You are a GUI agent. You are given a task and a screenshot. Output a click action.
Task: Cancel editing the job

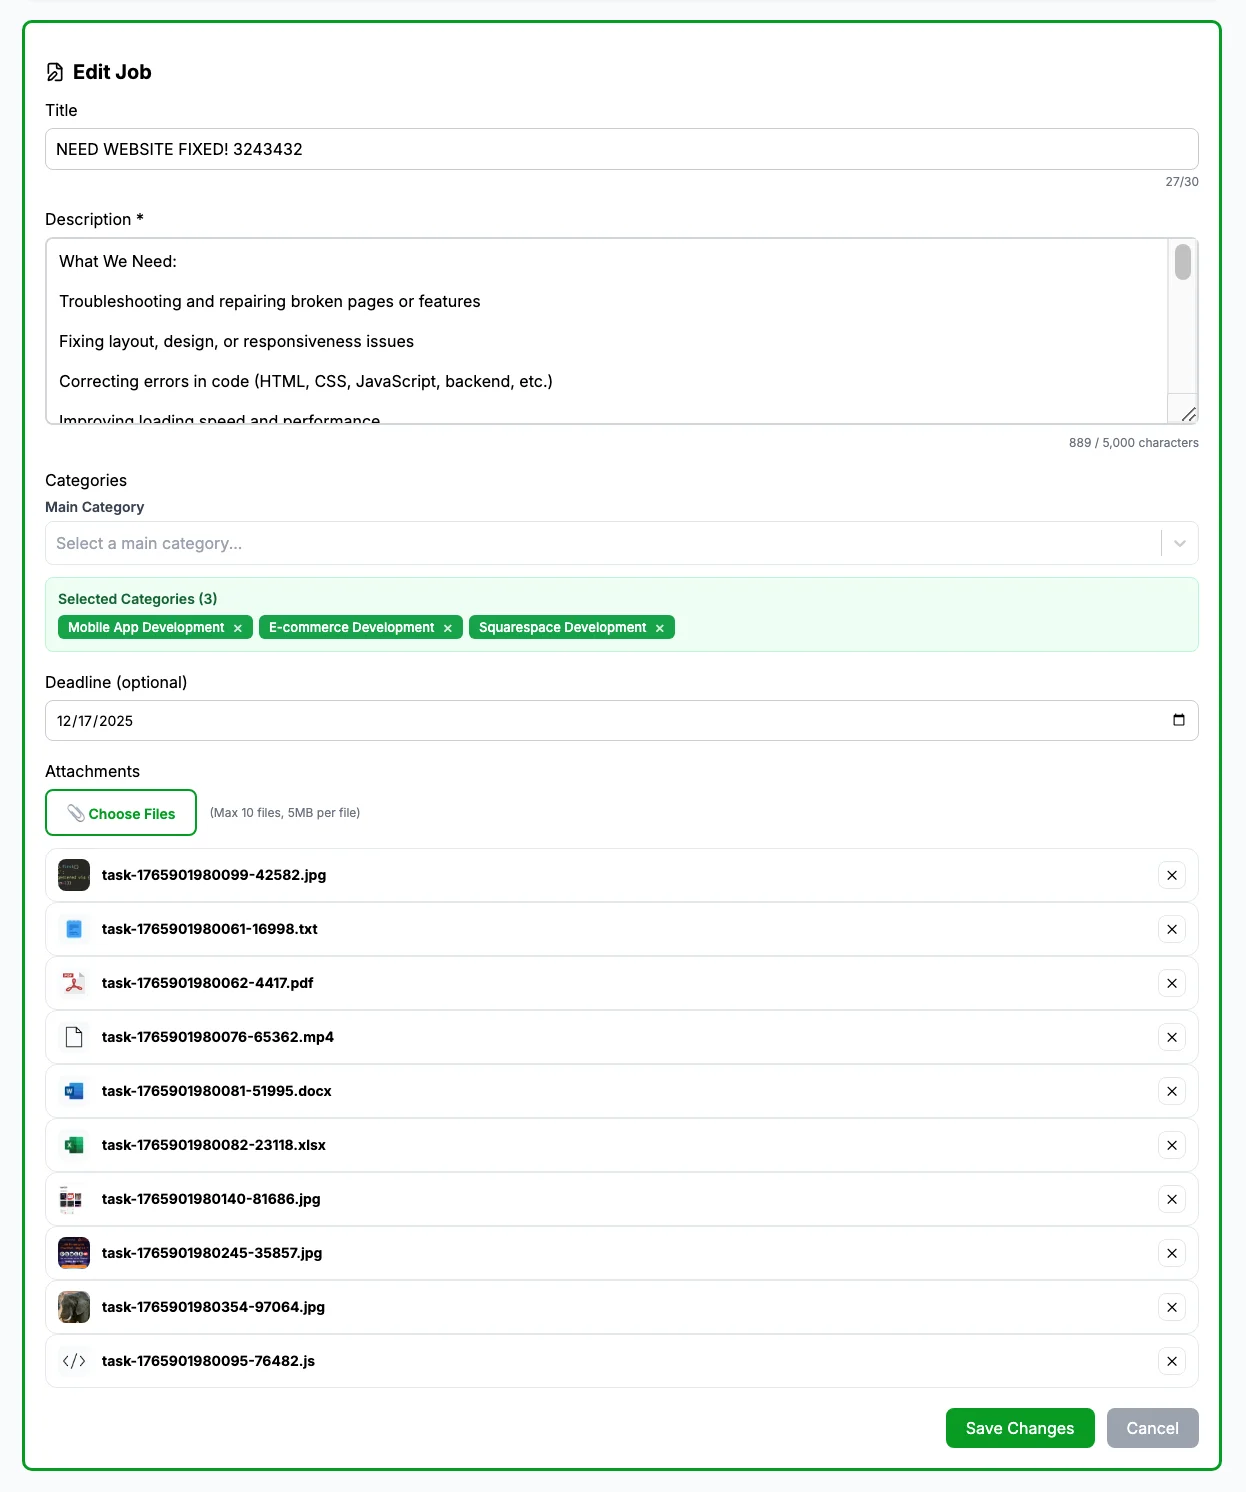click(1152, 1428)
